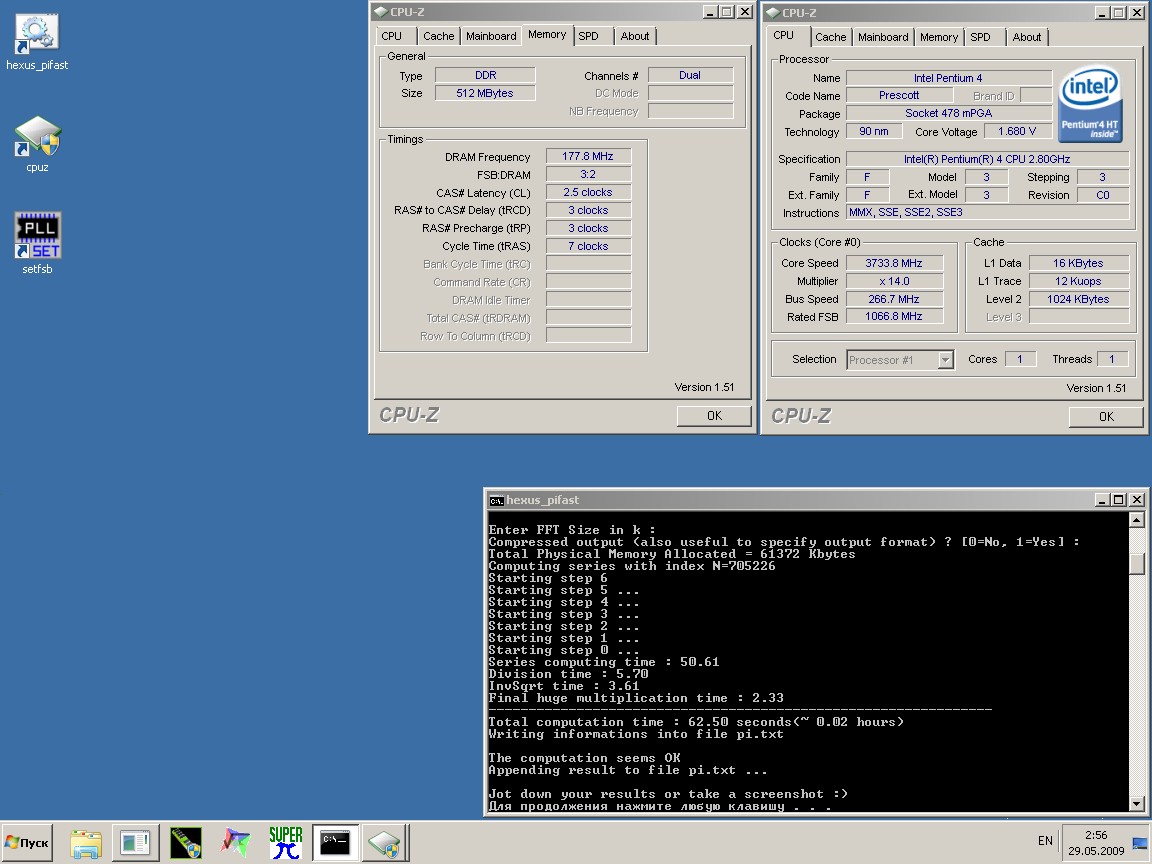
Task: Expand the Processor #1 selection dropdown
Action: (946, 360)
